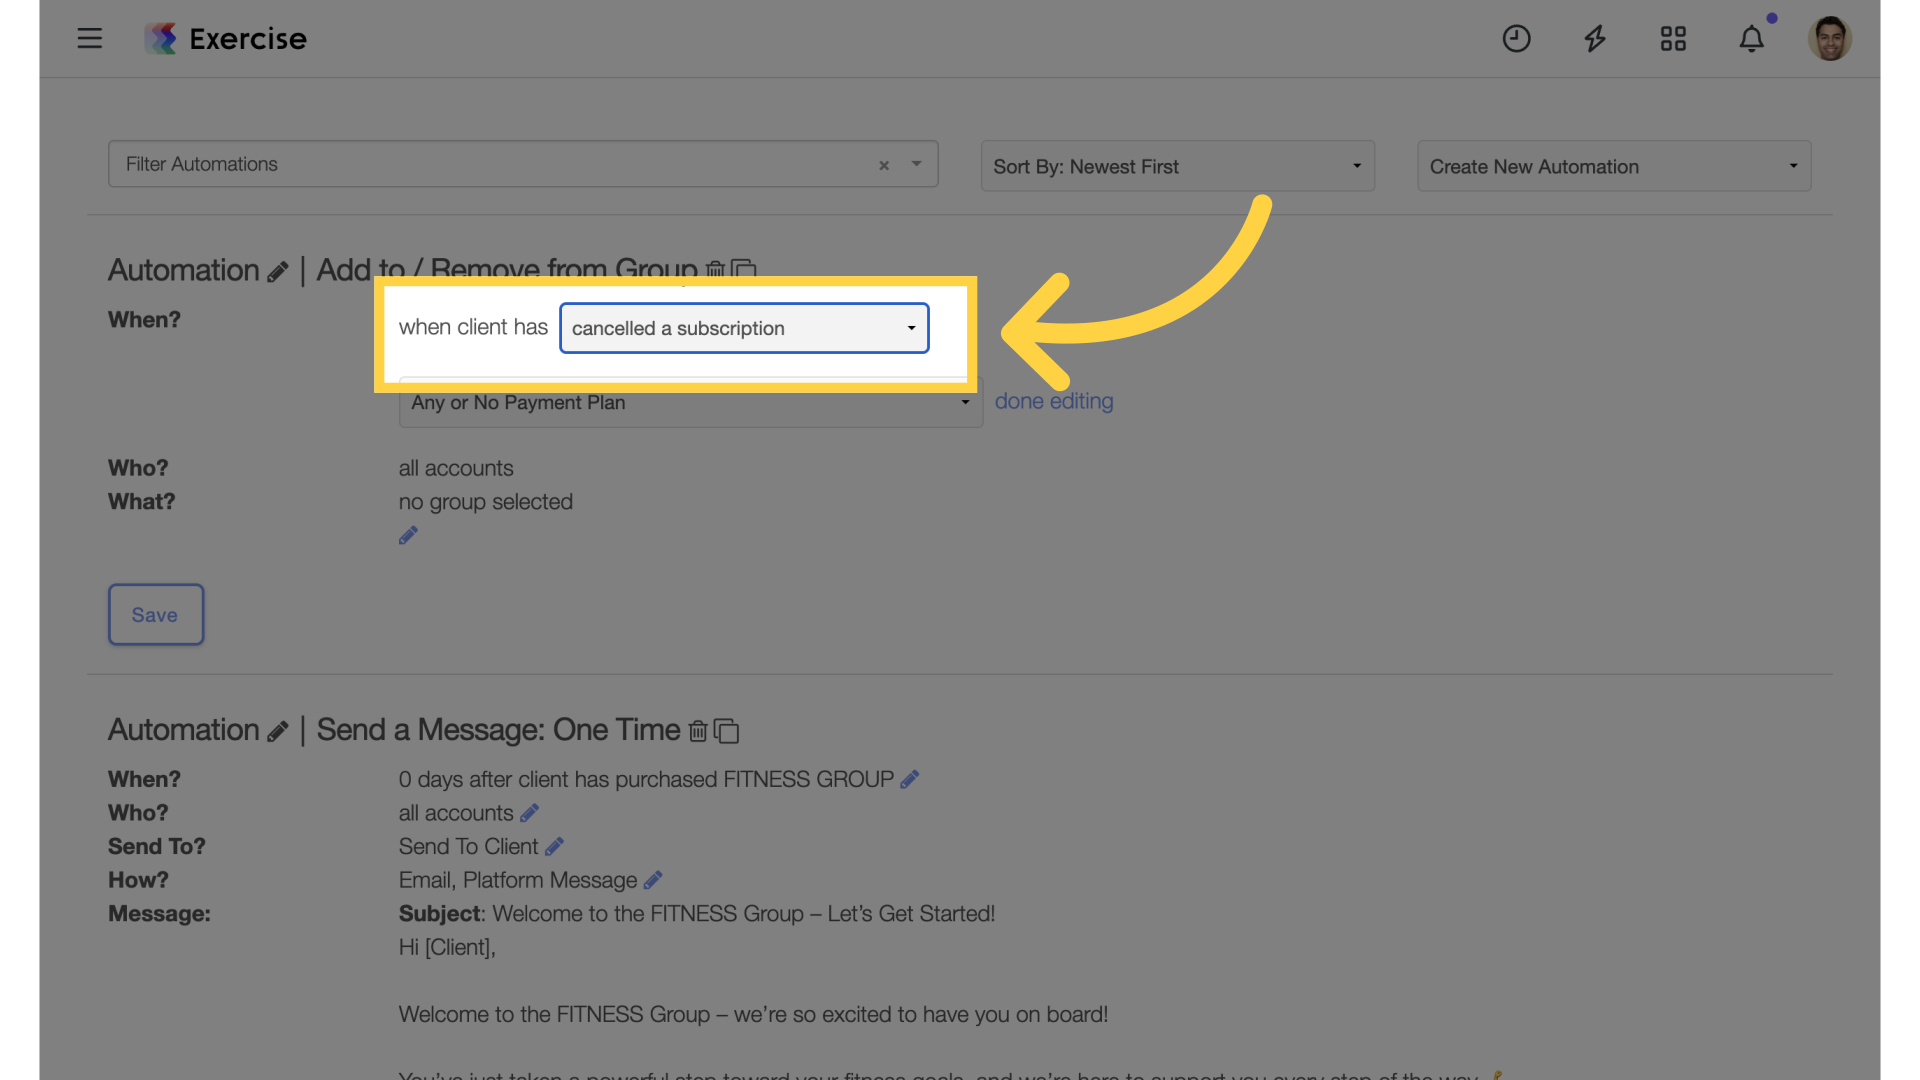This screenshot has height=1080, width=1920.
Task: Edit the Send a Message automation name
Action: [277, 732]
